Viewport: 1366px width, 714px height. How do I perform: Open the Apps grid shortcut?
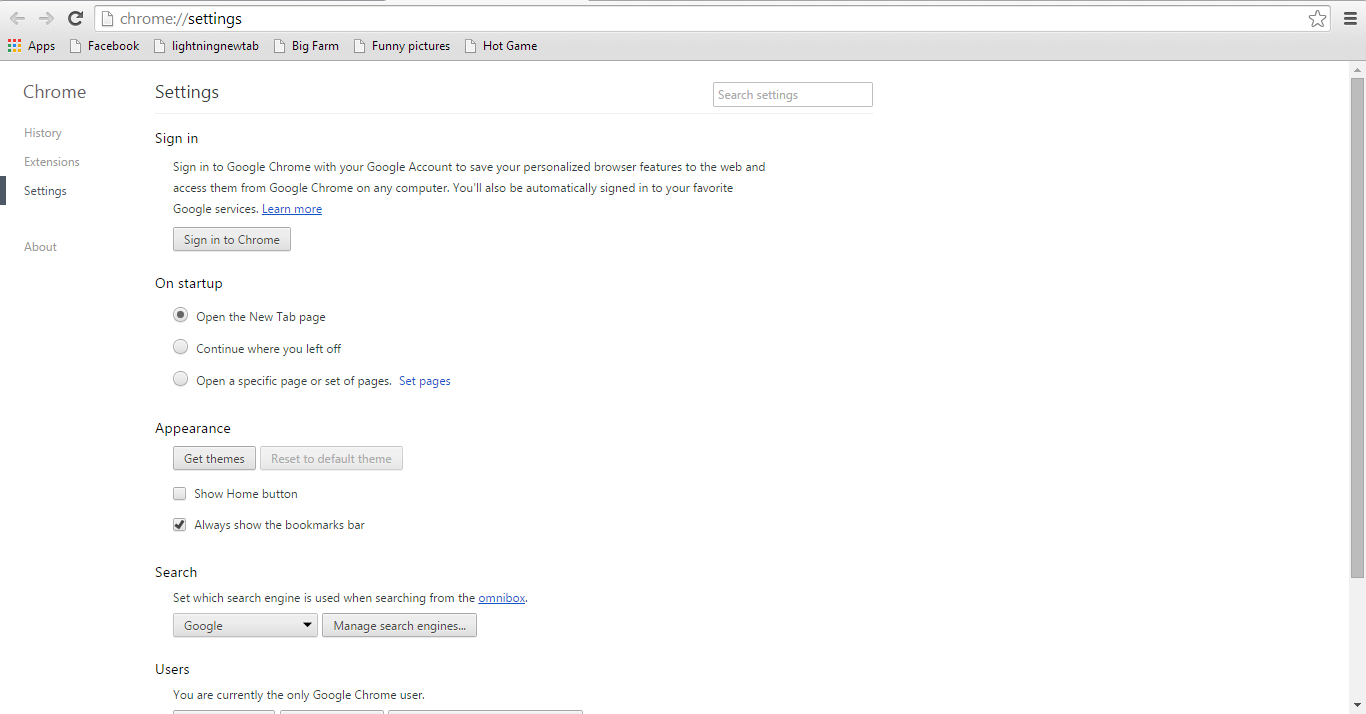32,46
